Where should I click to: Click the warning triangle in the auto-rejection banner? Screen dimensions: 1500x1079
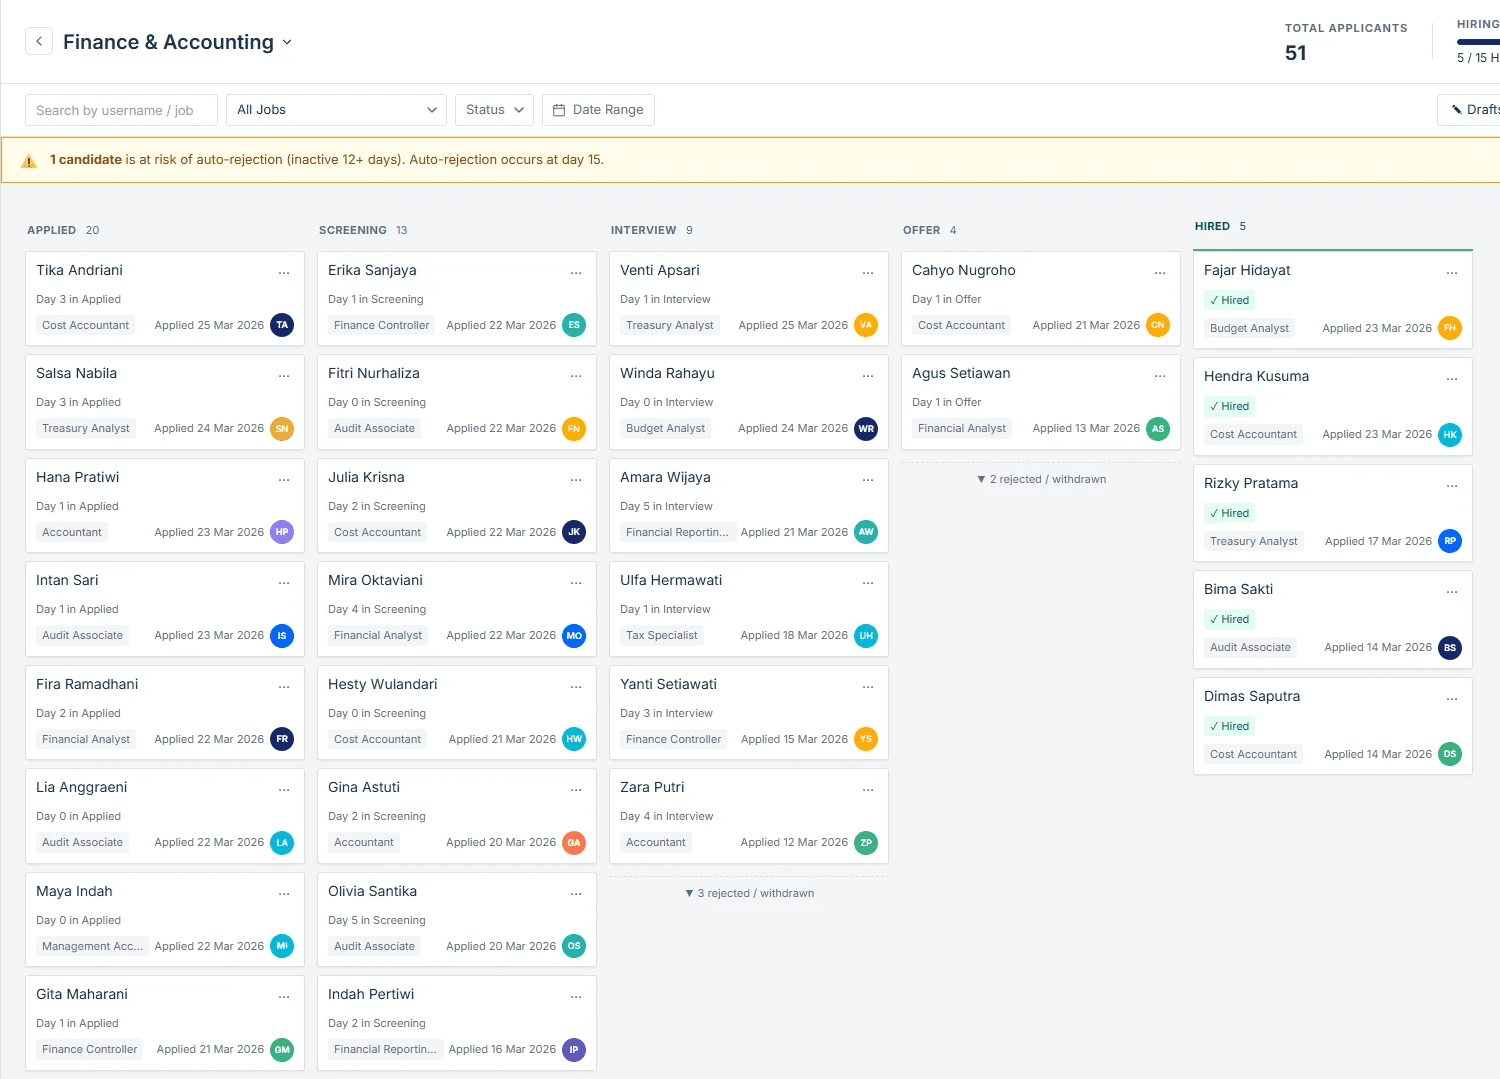(28, 160)
